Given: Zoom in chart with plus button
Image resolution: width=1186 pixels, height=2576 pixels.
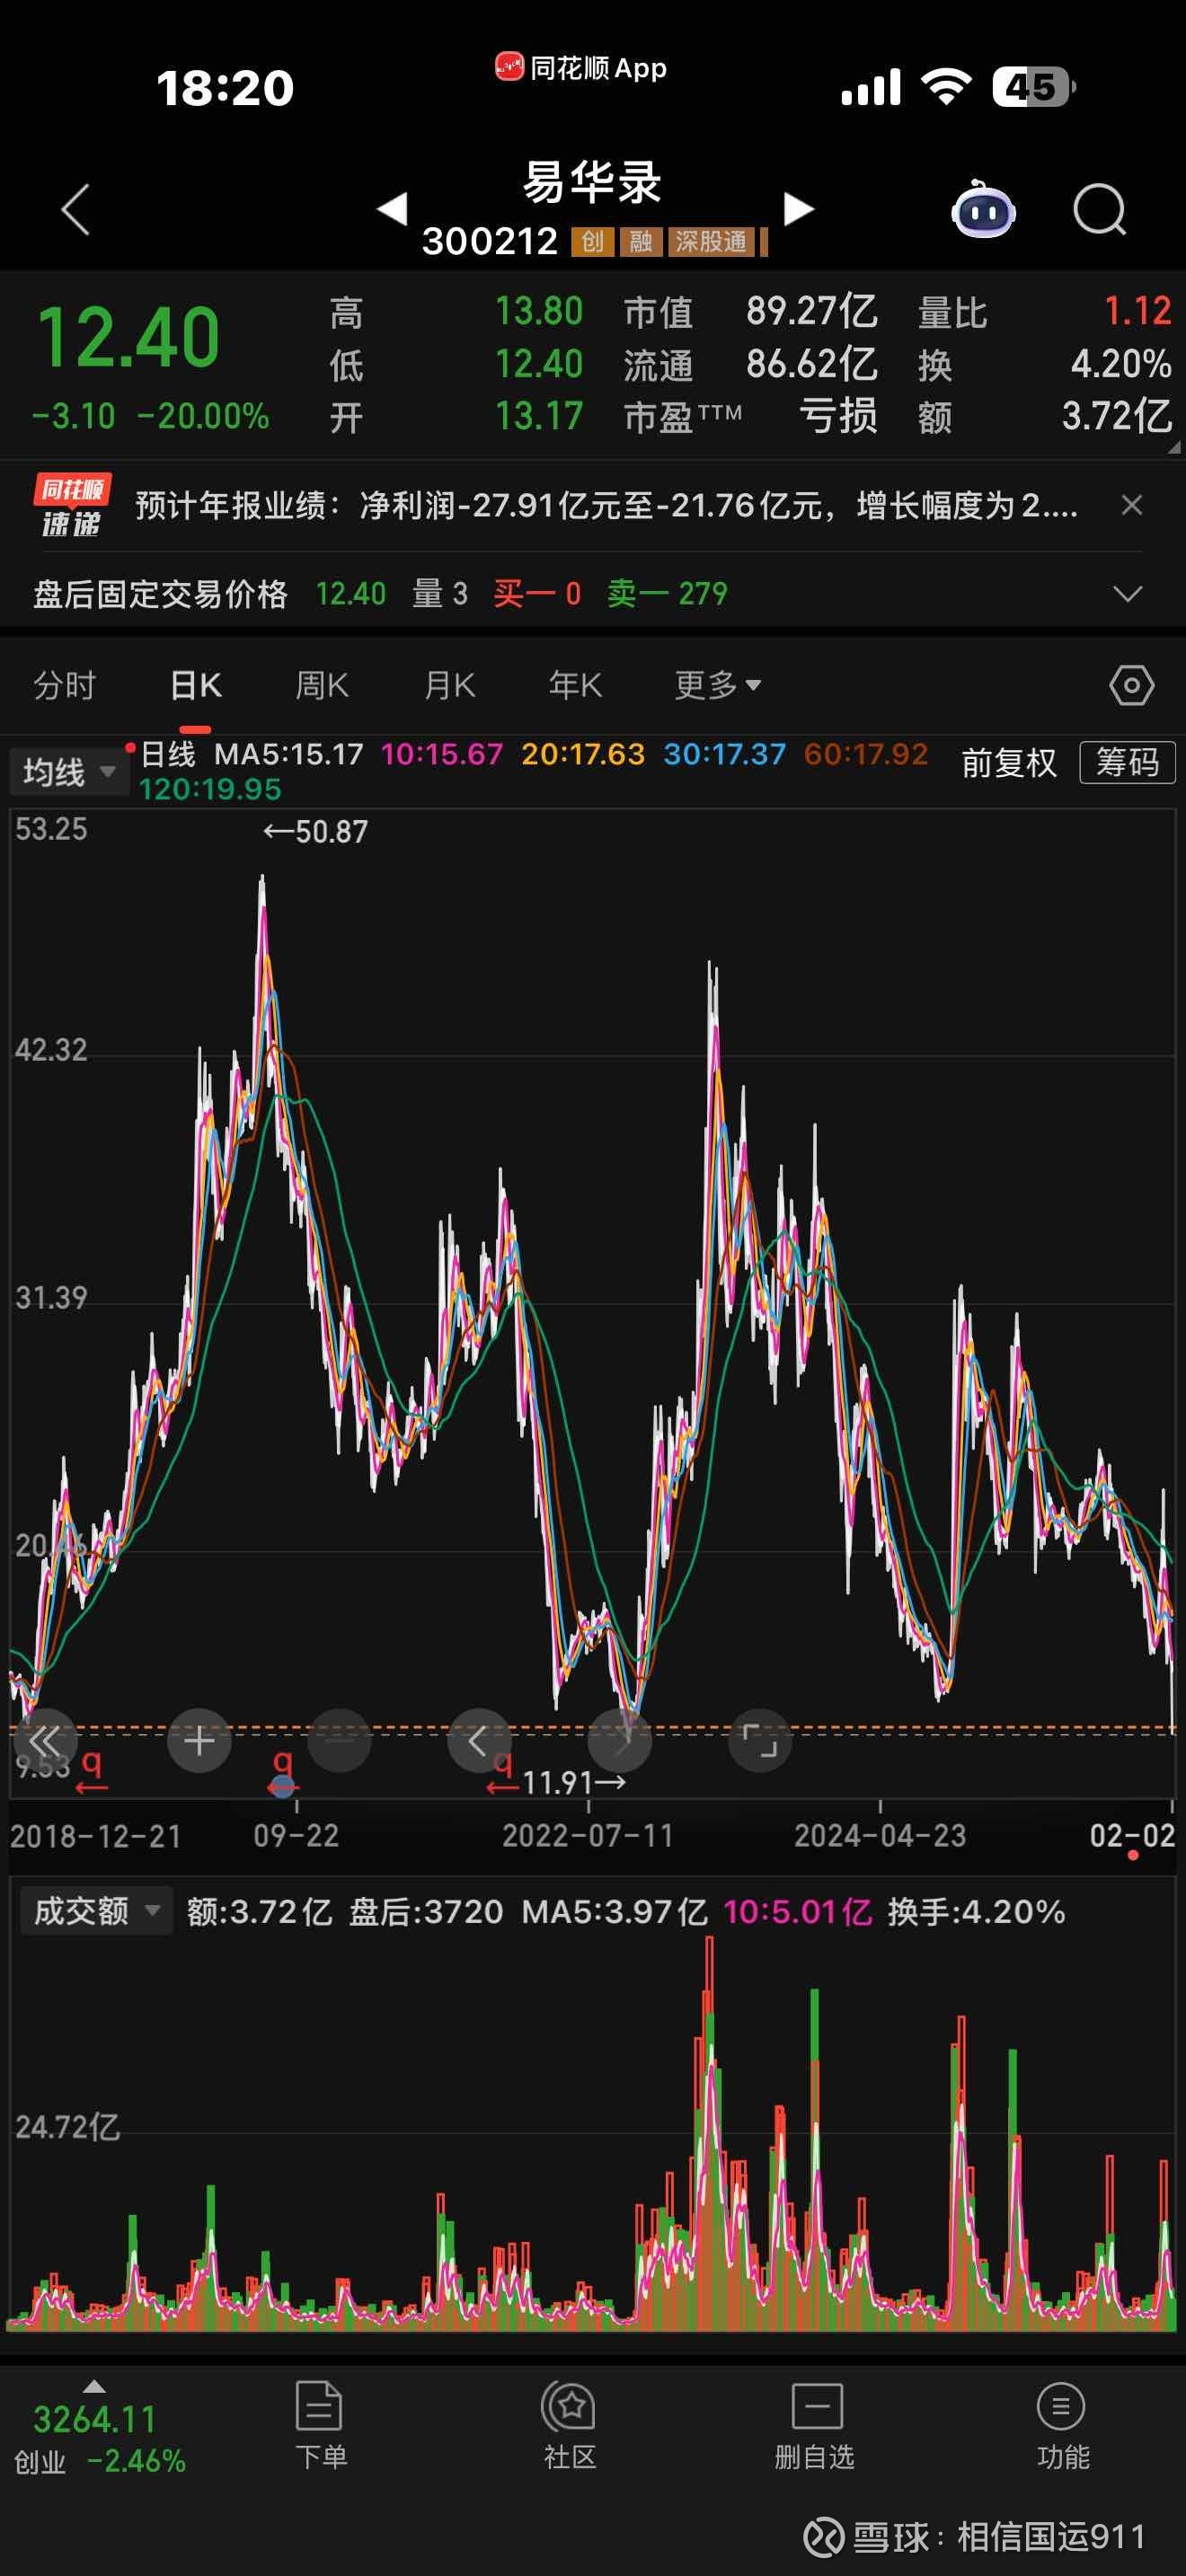Looking at the screenshot, I should 199,1741.
